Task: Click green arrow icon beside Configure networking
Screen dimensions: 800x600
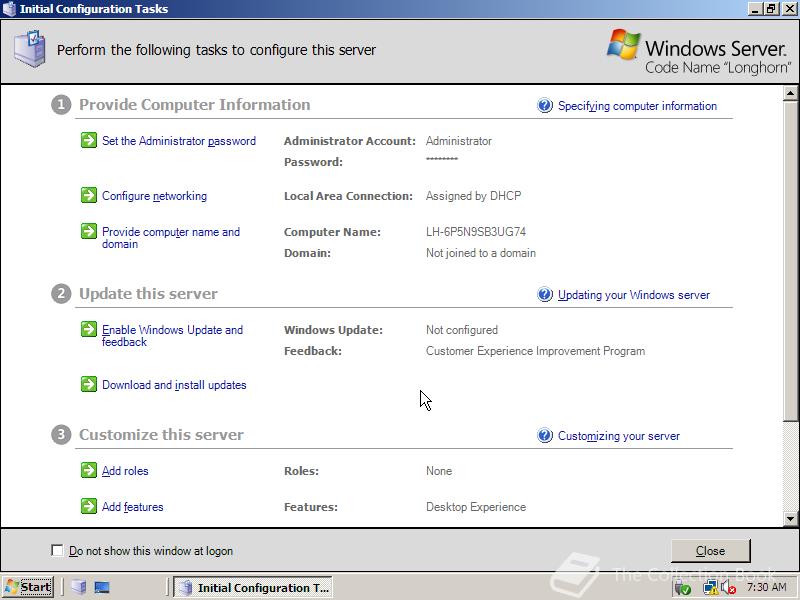Action: click(x=89, y=195)
